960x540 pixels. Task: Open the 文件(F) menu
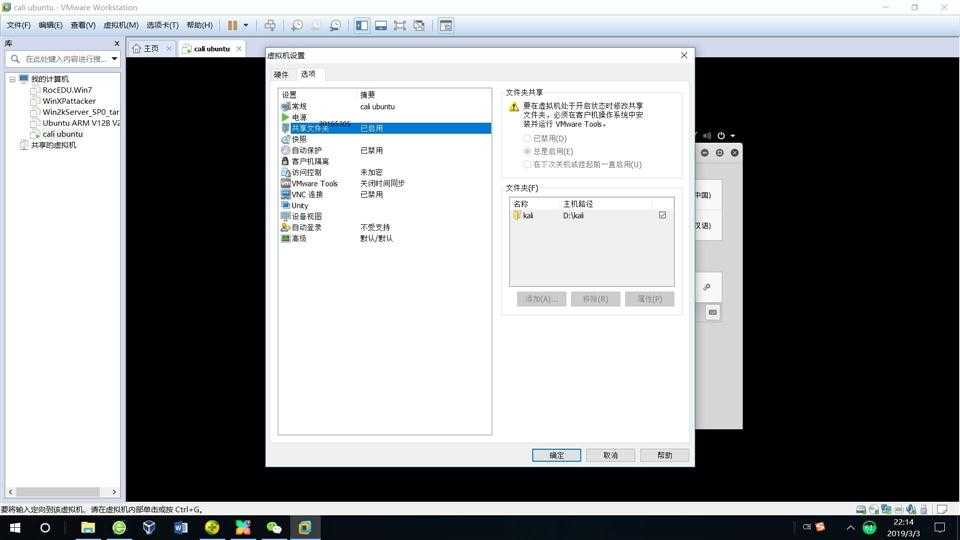click(x=18, y=25)
